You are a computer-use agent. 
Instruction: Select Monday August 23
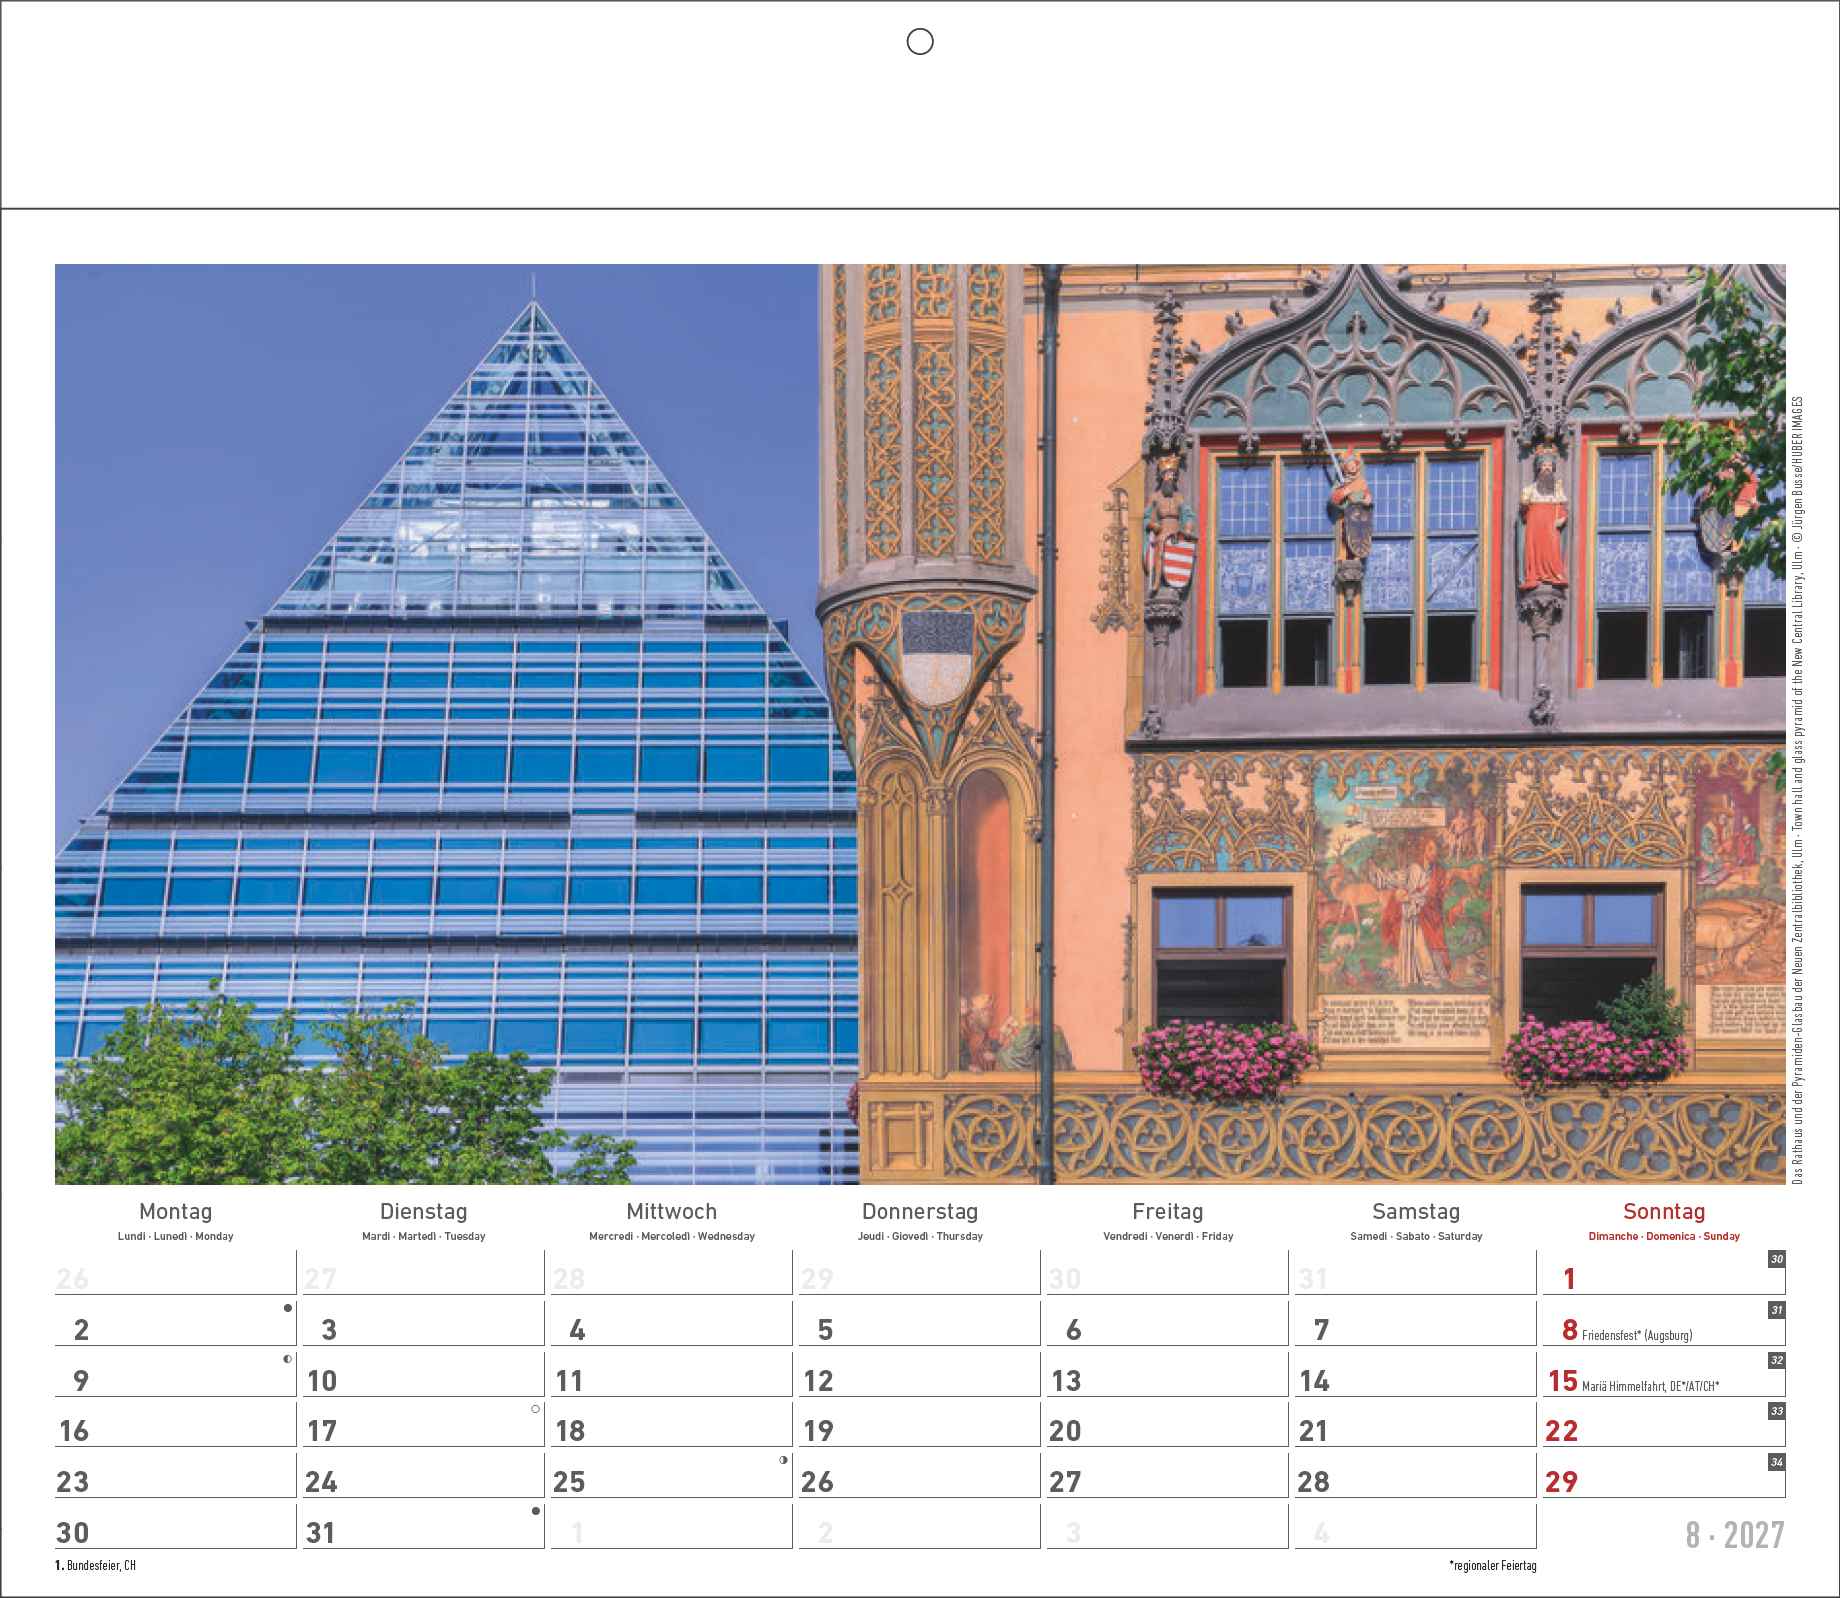pyautogui.click(x=74, y=1482)
